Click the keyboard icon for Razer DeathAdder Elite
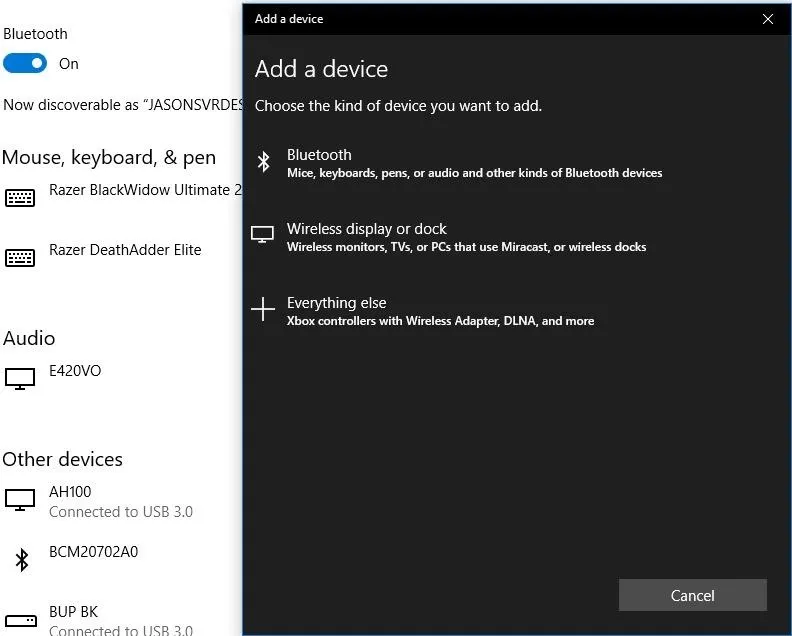 coord(20,258)
